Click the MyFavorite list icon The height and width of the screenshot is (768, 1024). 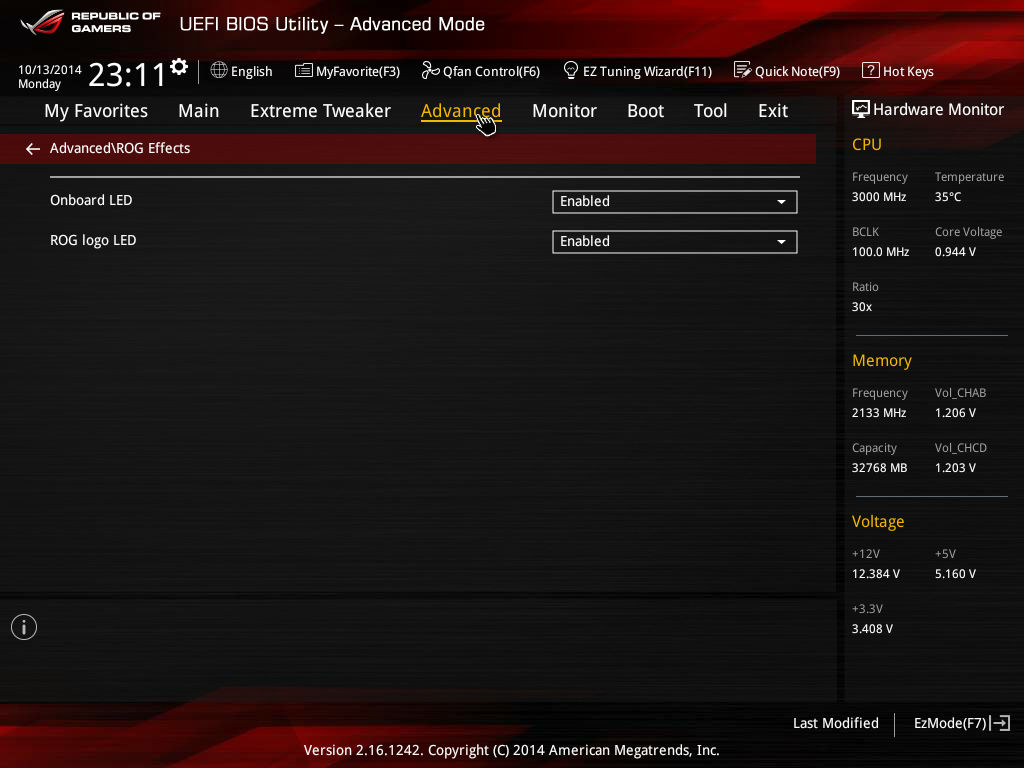point(303,70)
